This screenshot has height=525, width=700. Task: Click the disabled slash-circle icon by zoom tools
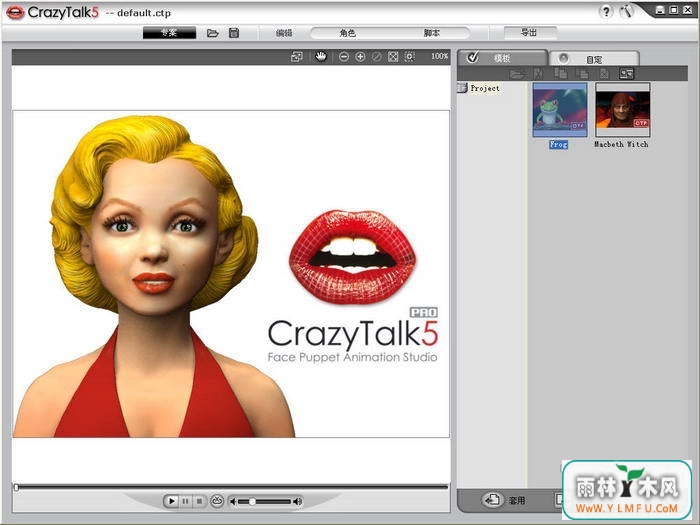click(x=377, y=57)
